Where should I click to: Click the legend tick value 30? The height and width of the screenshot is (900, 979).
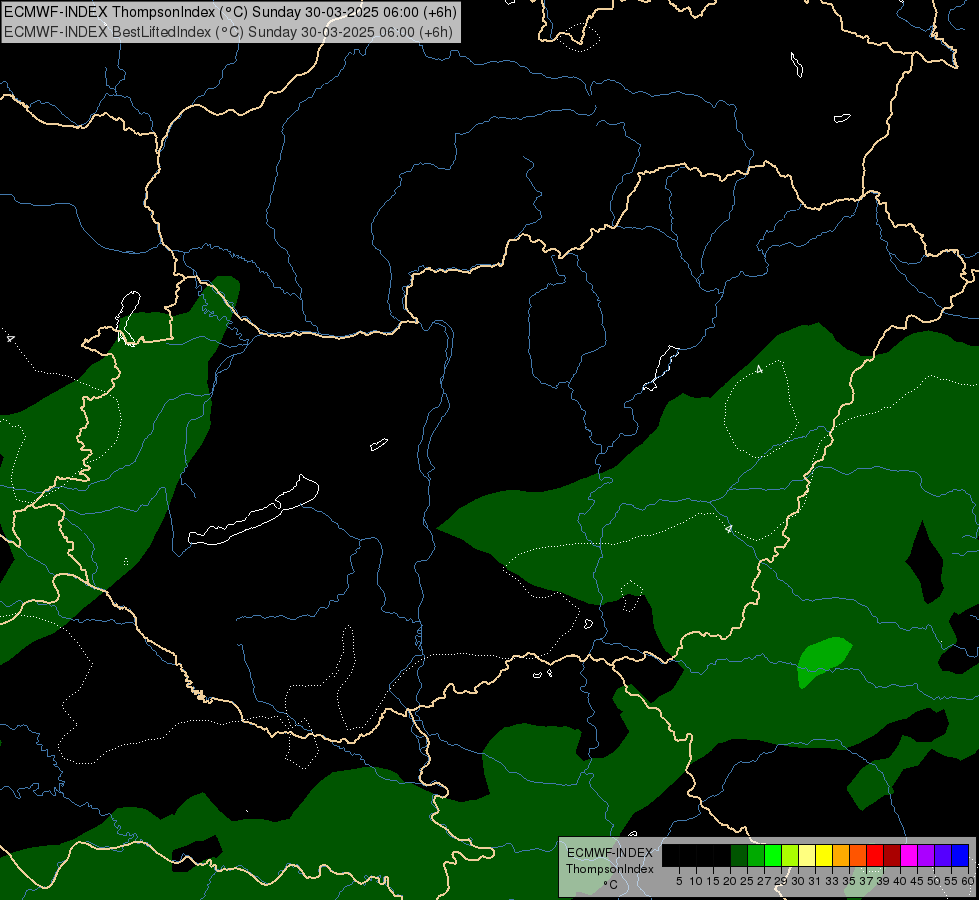[798, 881]
